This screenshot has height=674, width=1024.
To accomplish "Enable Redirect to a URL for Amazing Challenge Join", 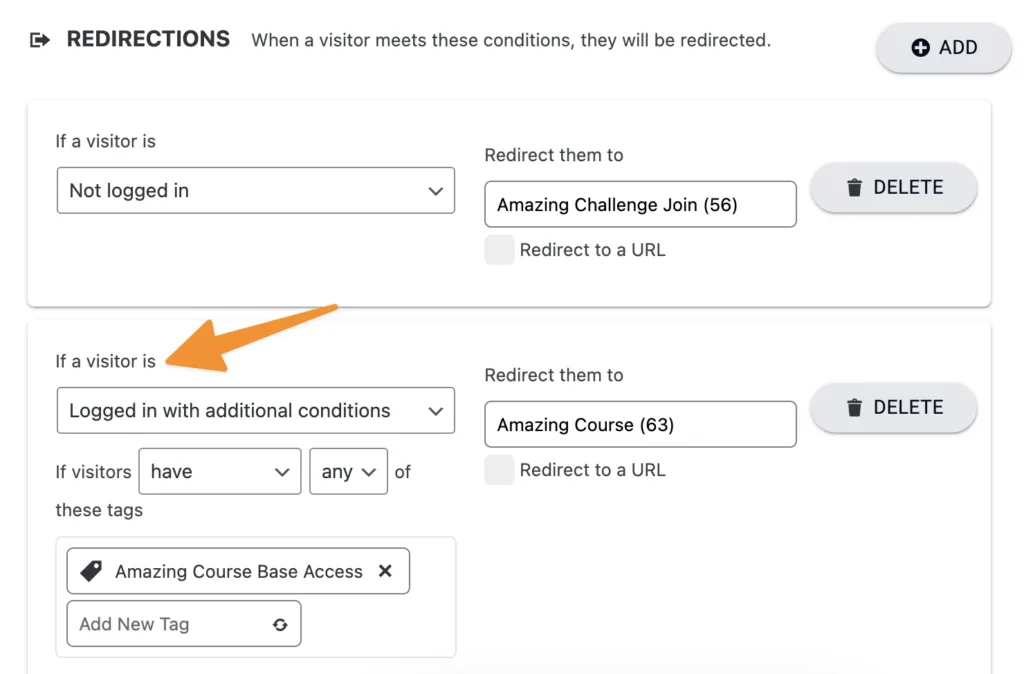I will pyautogui.click(x=499, y=250).
